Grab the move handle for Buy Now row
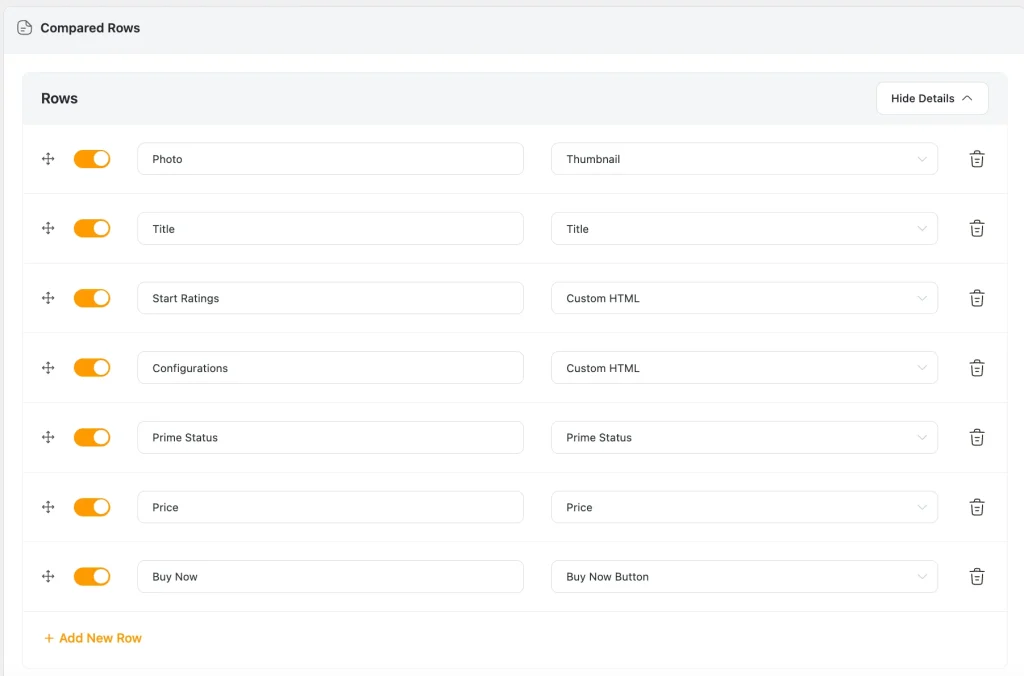 (x=48, y=576)
